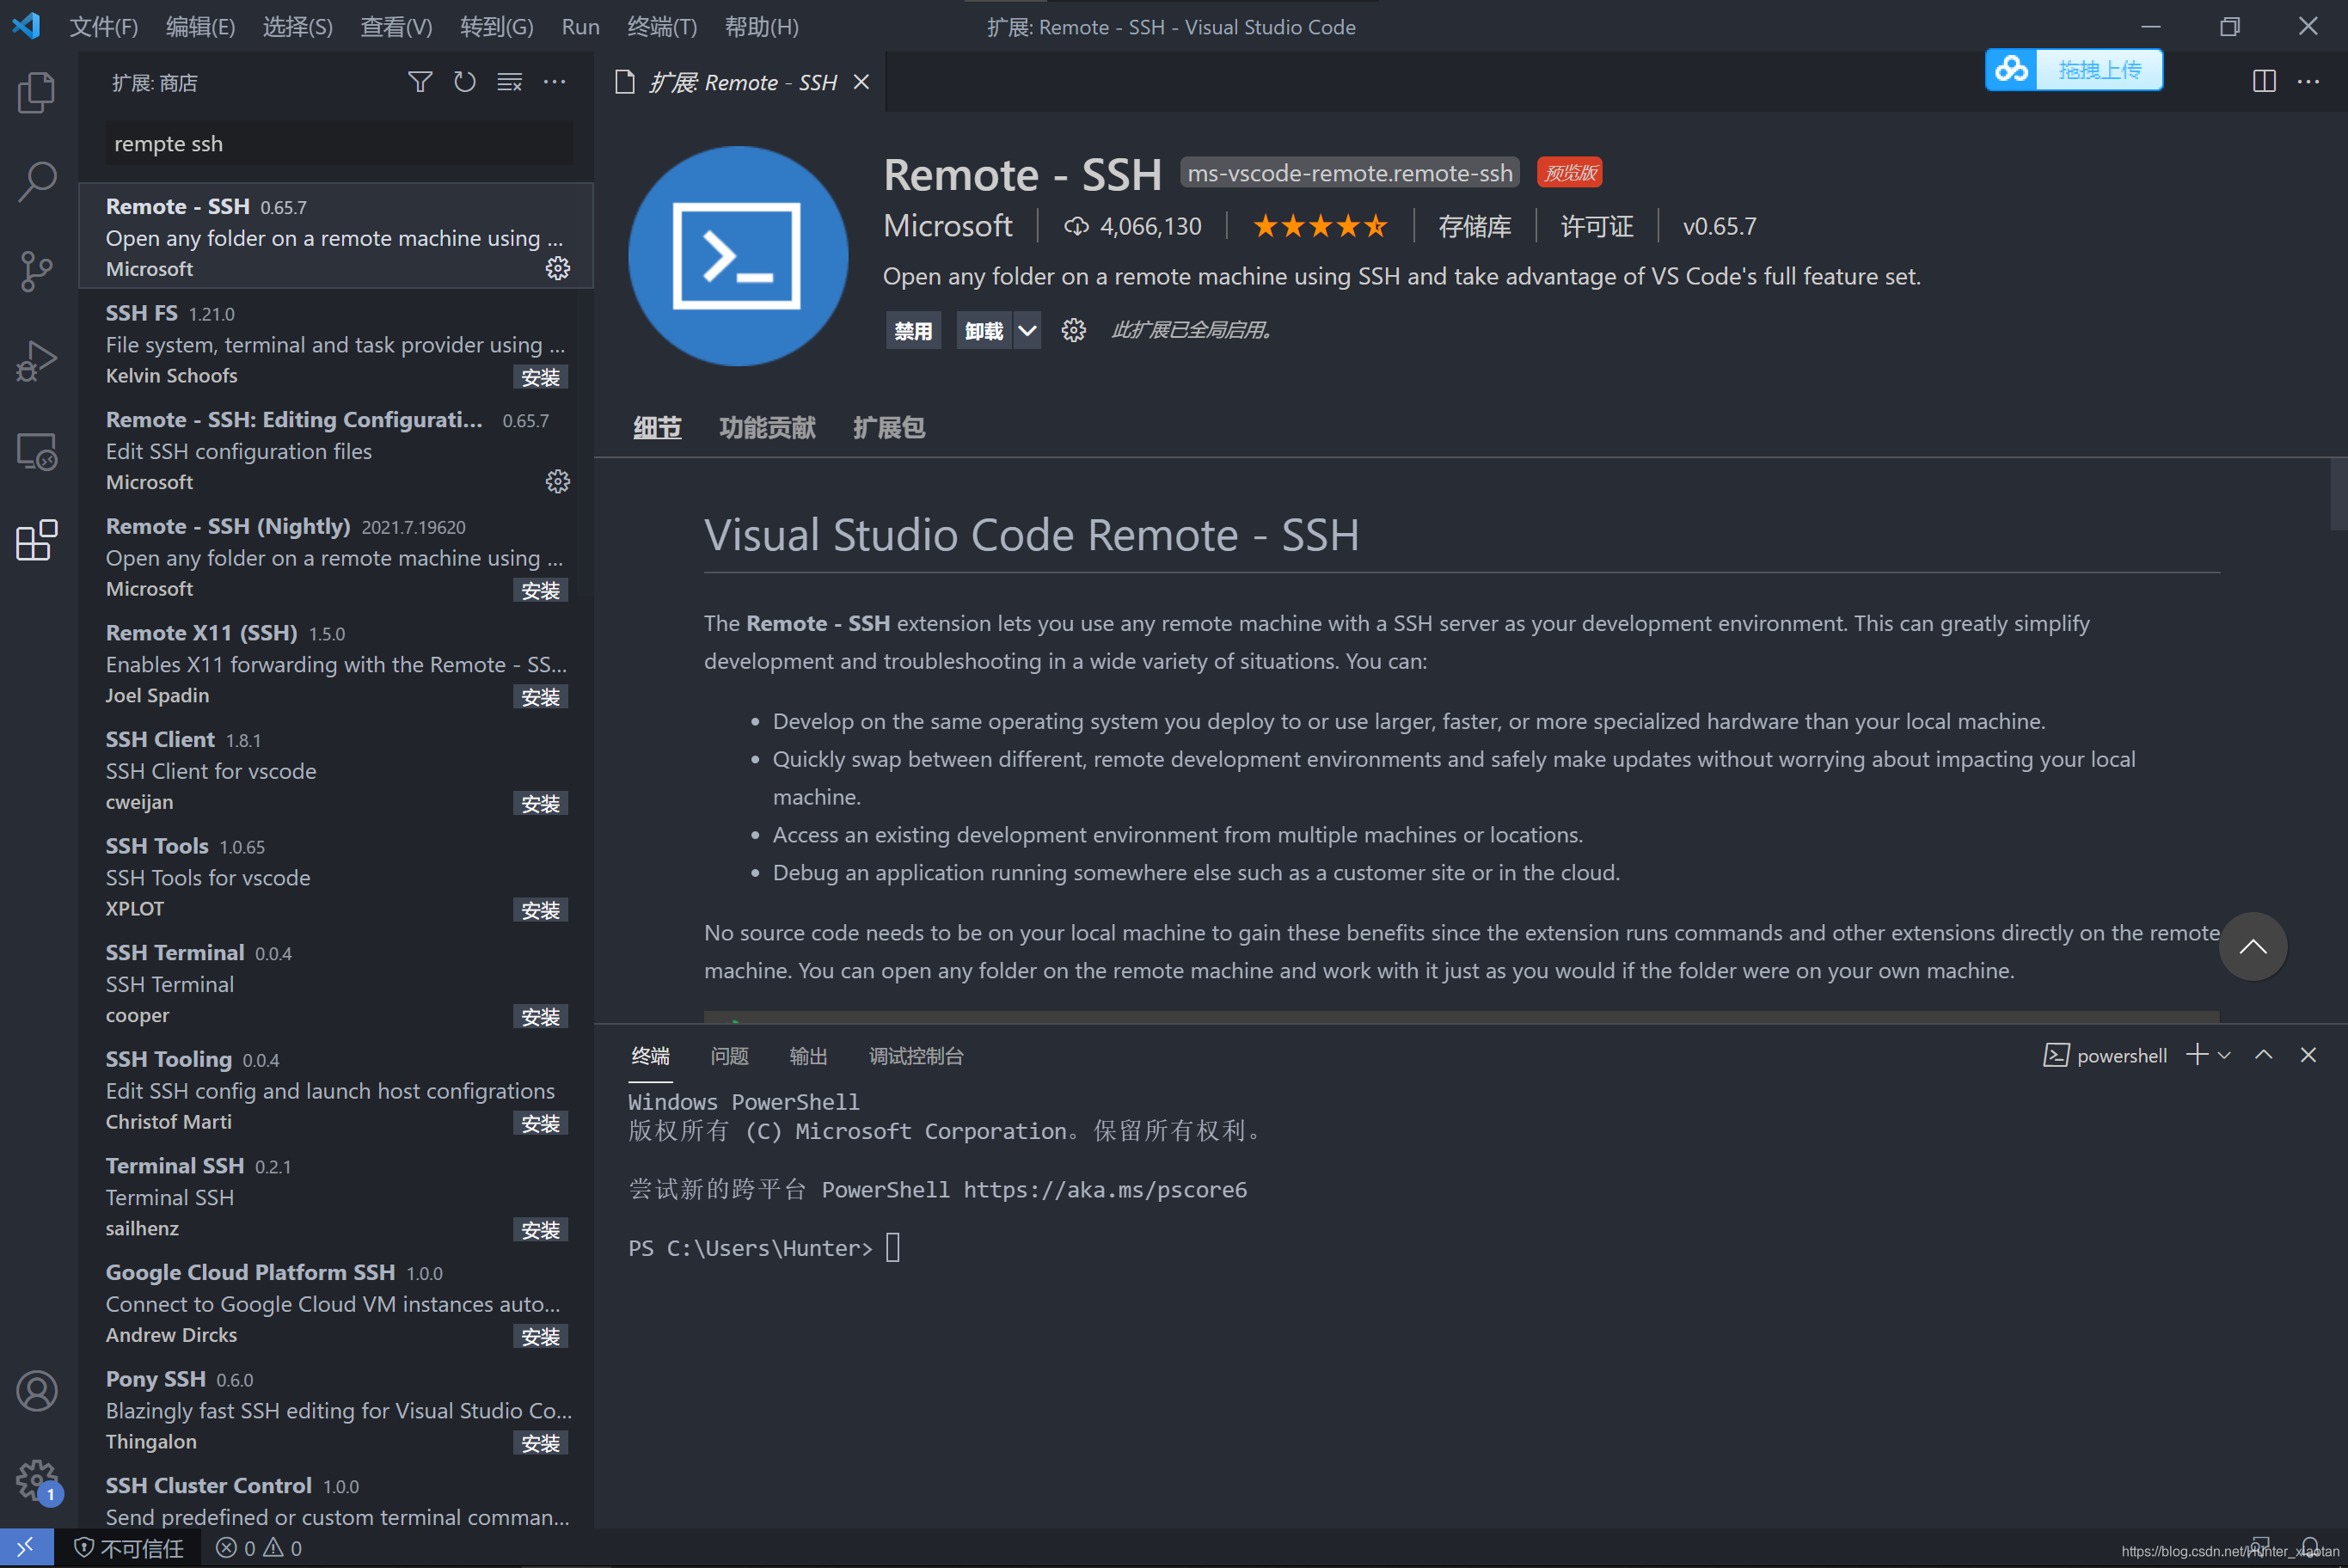This screenshot has width=2348, height=1568.
Task: Click the scroll-to-top arrow button
Action: [2252, 946]
